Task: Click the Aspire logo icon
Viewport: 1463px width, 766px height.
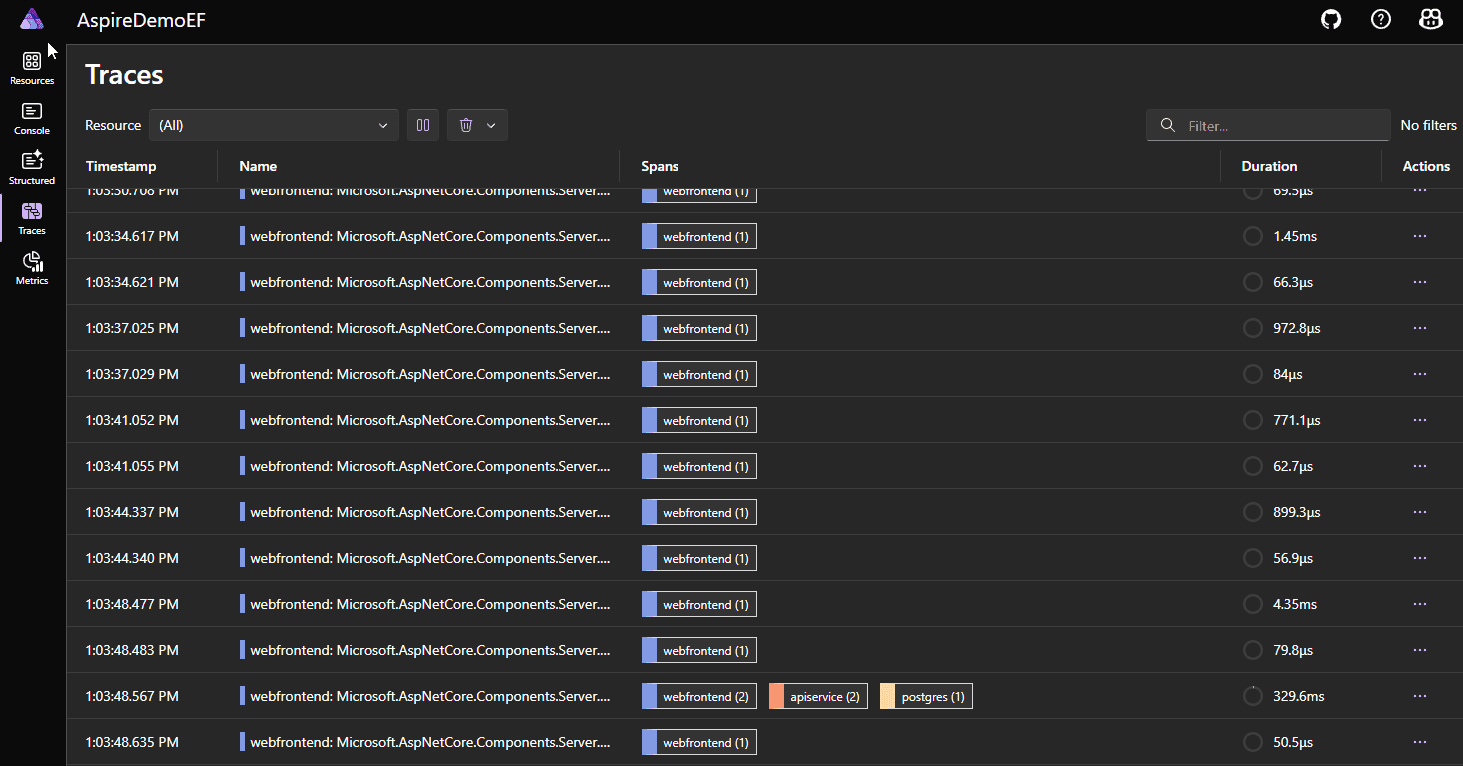Action: [x=32, y=19]
